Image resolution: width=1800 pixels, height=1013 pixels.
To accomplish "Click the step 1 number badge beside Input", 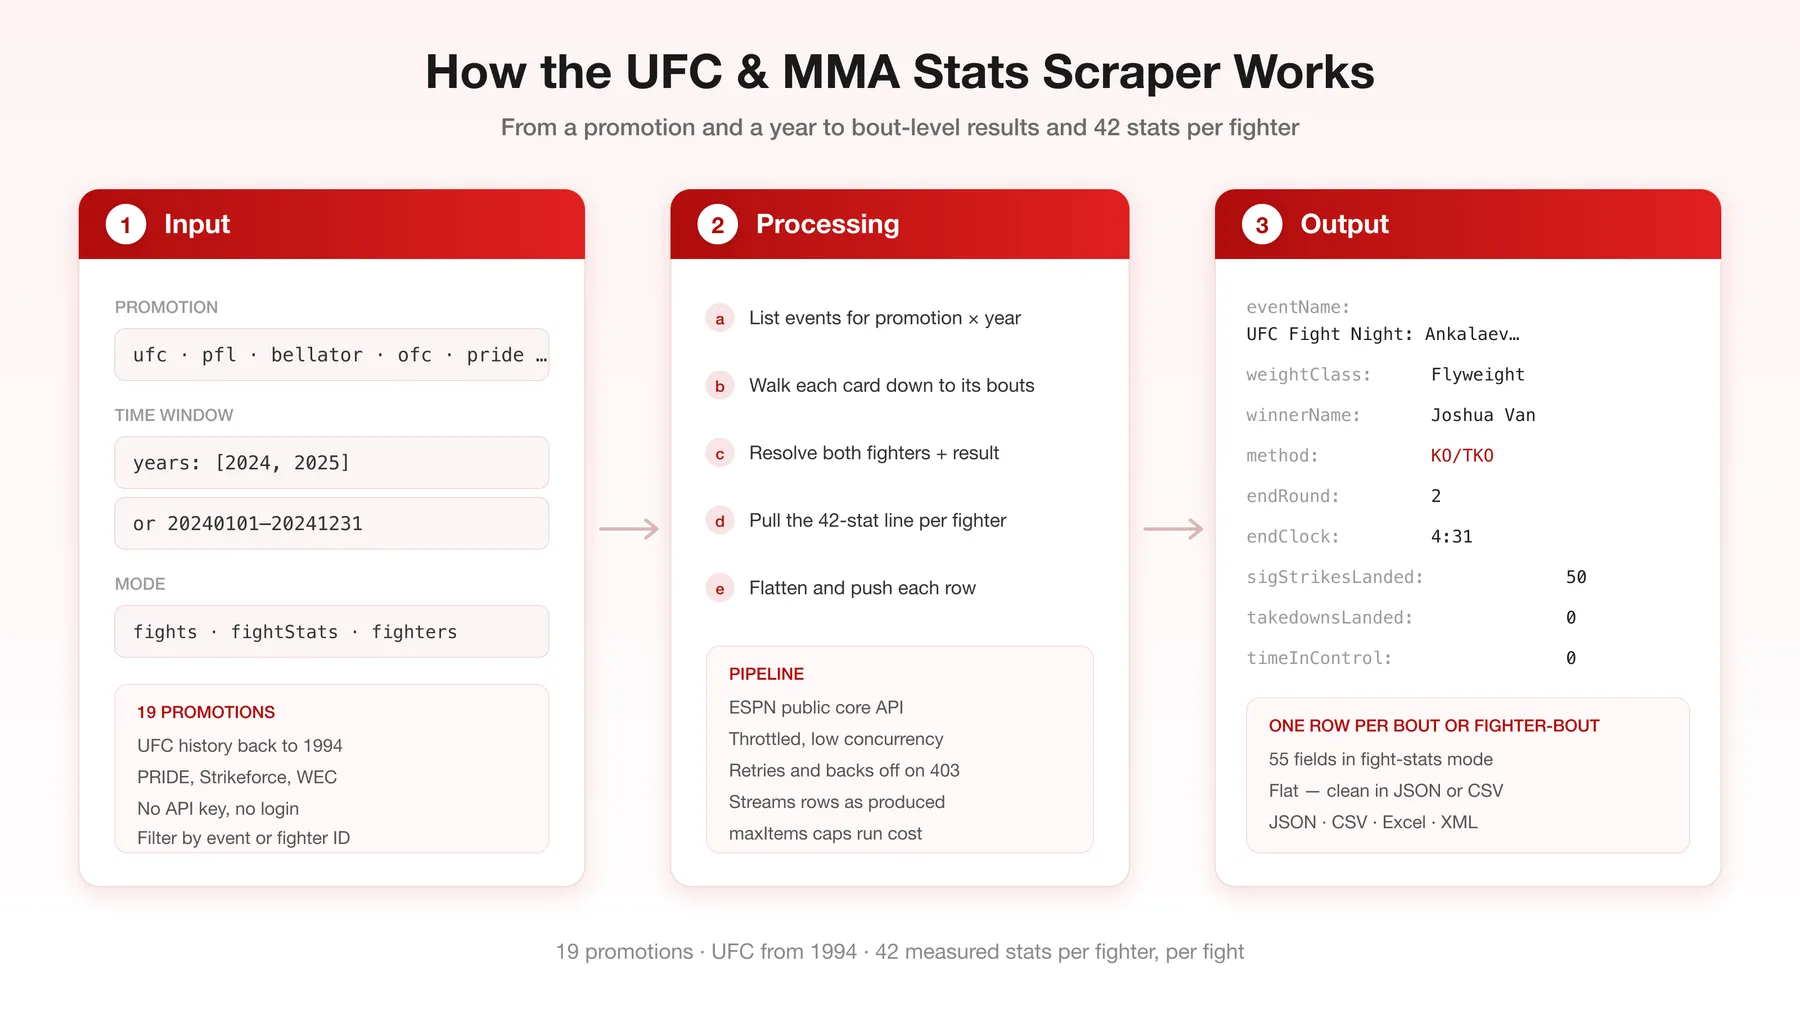I will point(126,225).
